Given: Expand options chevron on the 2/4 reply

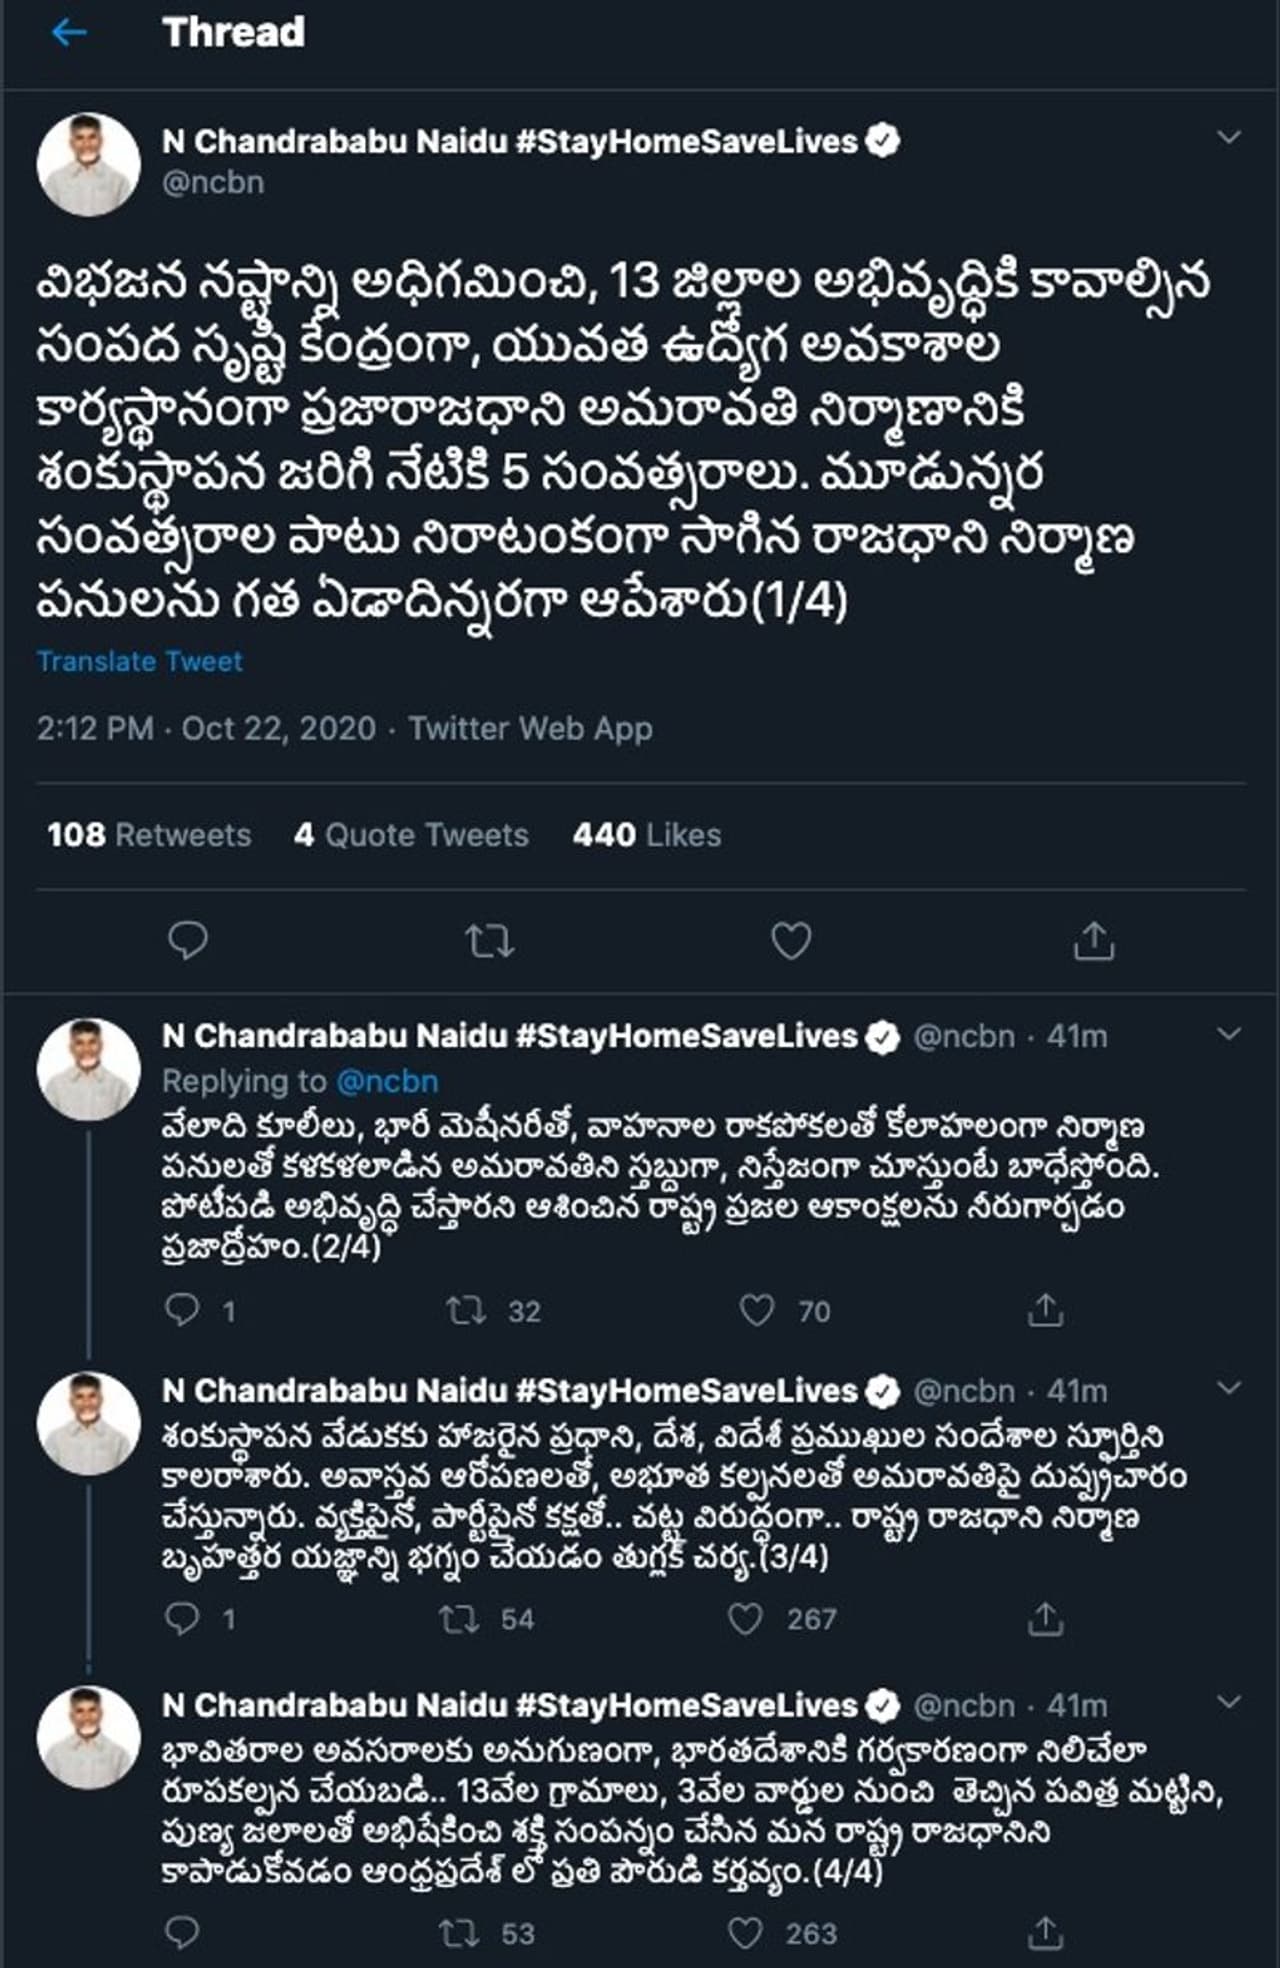Looking at the screenshot, I should [x=1229, y=1033].
